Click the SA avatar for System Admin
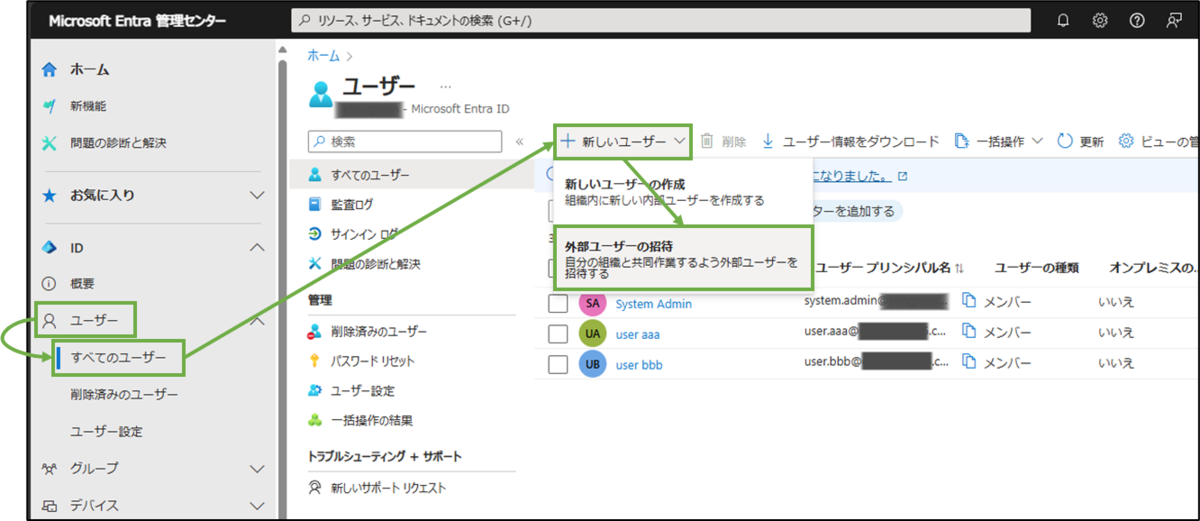 pyautogui.click(x=592, y=303)
